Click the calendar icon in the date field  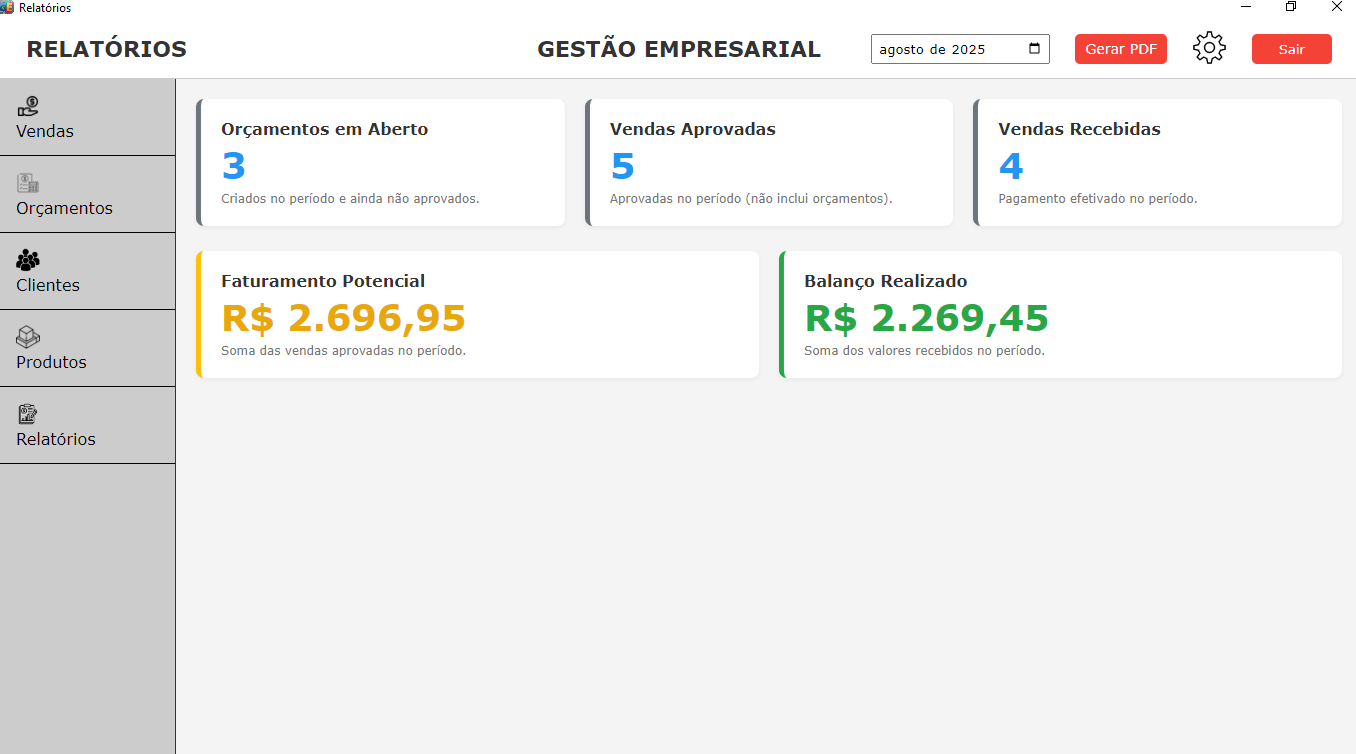pyautogui.click(x=1034, y=48)
